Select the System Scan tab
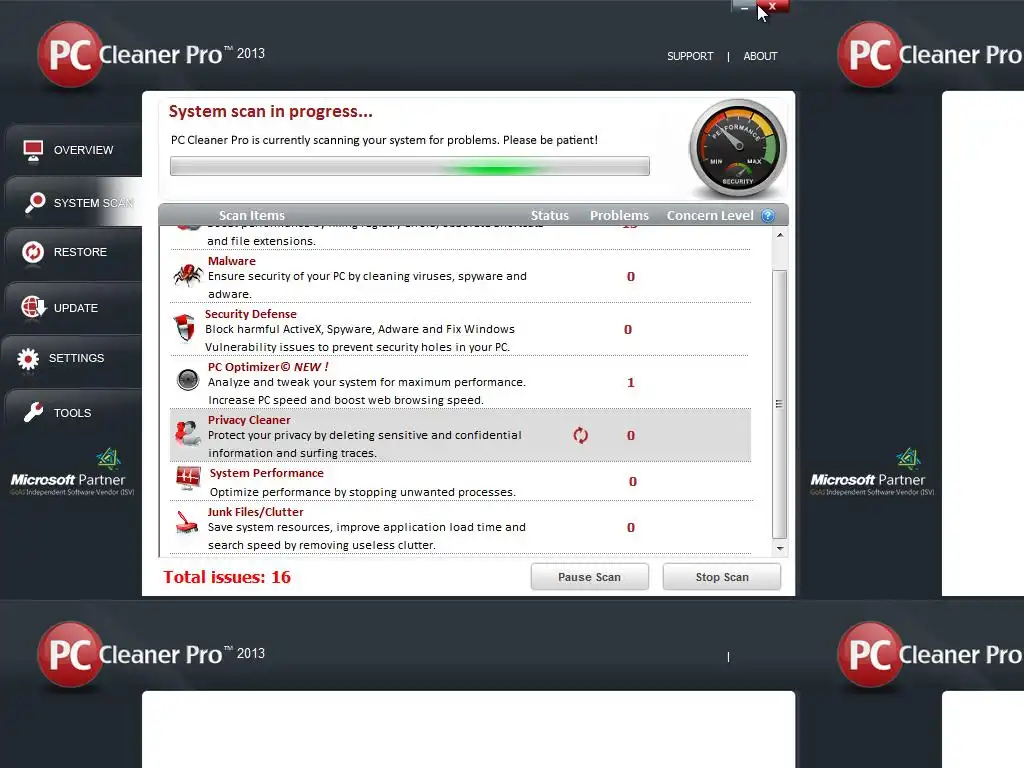1024x768 pixels. (73, 202)
